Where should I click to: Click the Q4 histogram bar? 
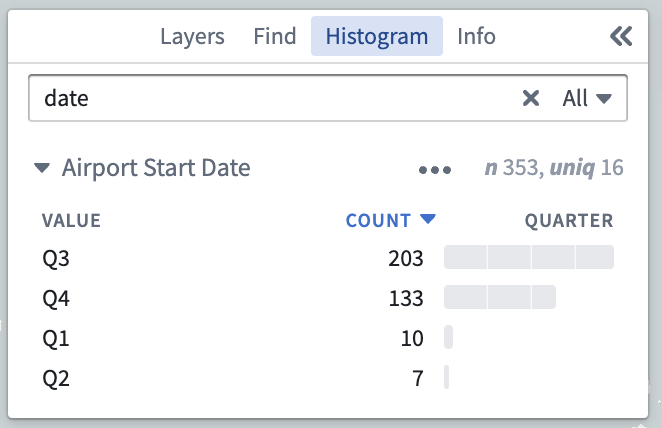(500, 297)
